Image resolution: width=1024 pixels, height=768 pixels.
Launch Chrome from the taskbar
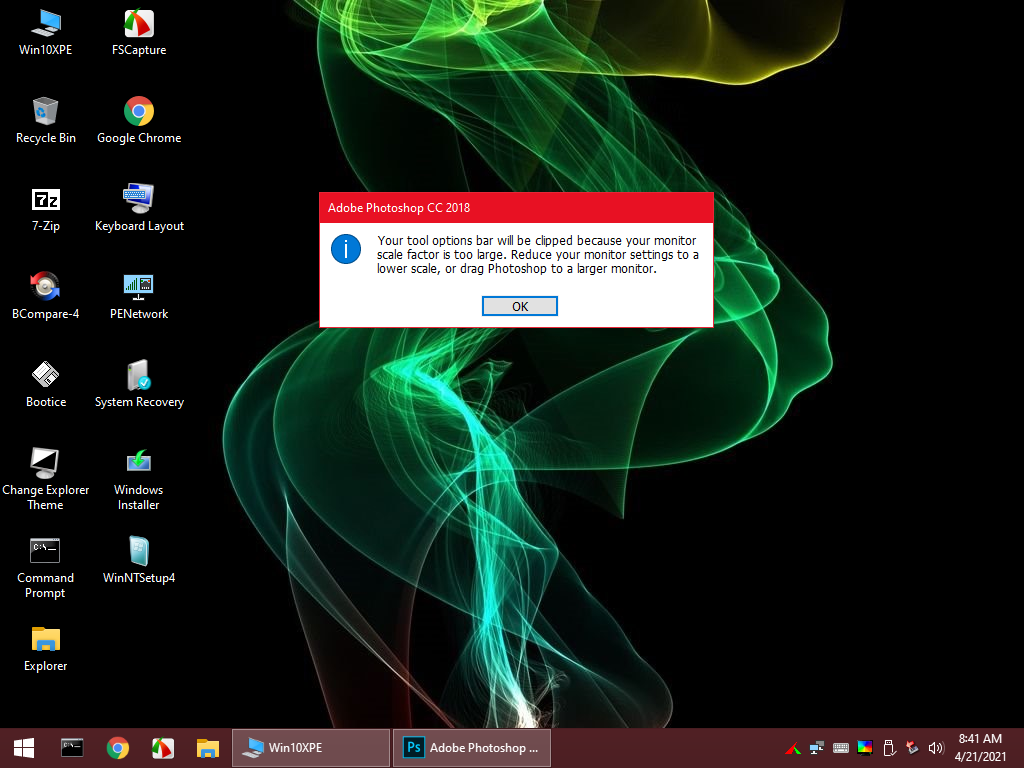tap(118, 748)
